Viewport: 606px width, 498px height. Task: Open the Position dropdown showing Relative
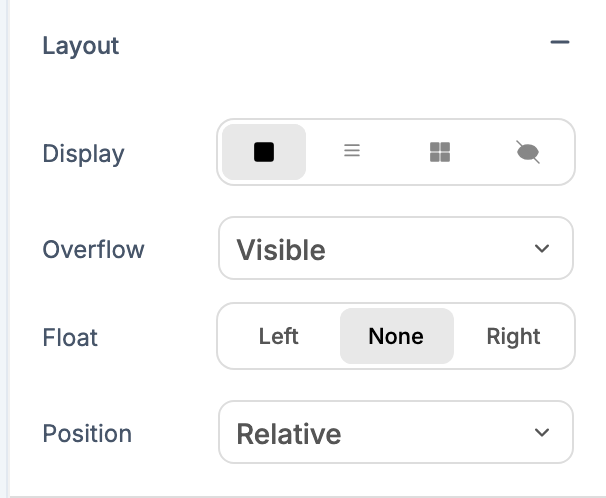coord(395,433)
